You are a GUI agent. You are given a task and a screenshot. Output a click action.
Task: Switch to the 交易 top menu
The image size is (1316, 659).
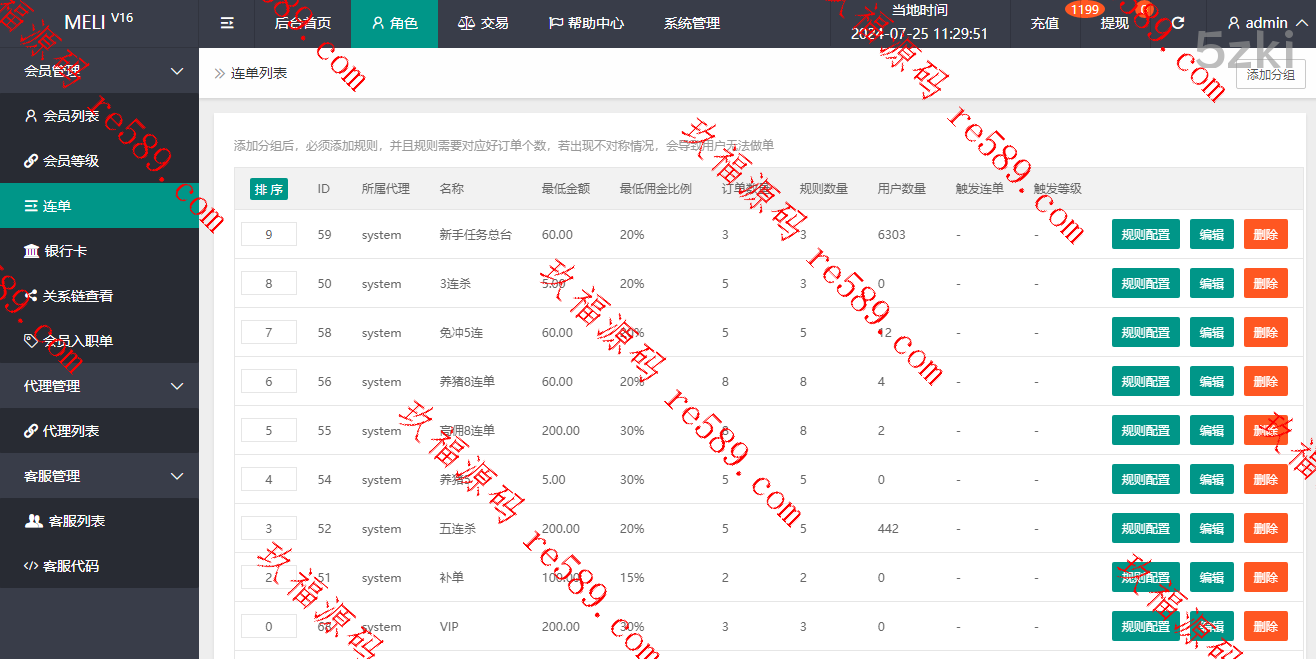click(x=483, y=23)
